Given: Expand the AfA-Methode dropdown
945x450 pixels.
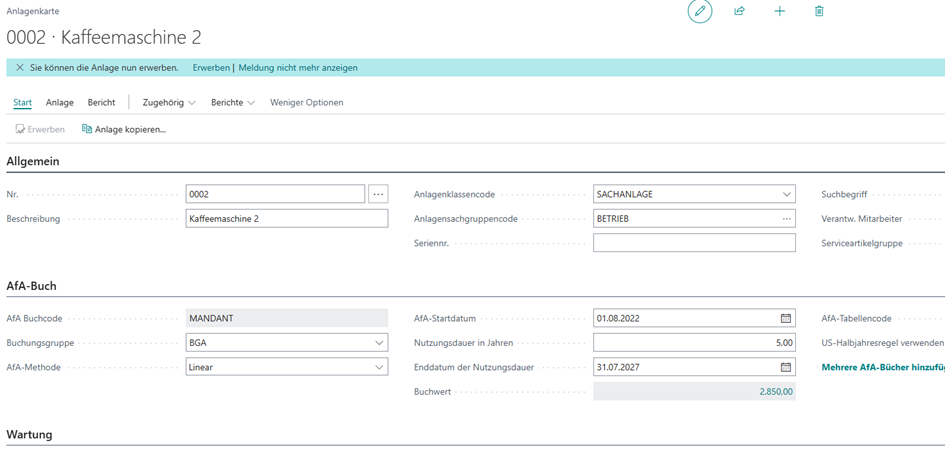Looking at the screenshot, I should (379, 367).
